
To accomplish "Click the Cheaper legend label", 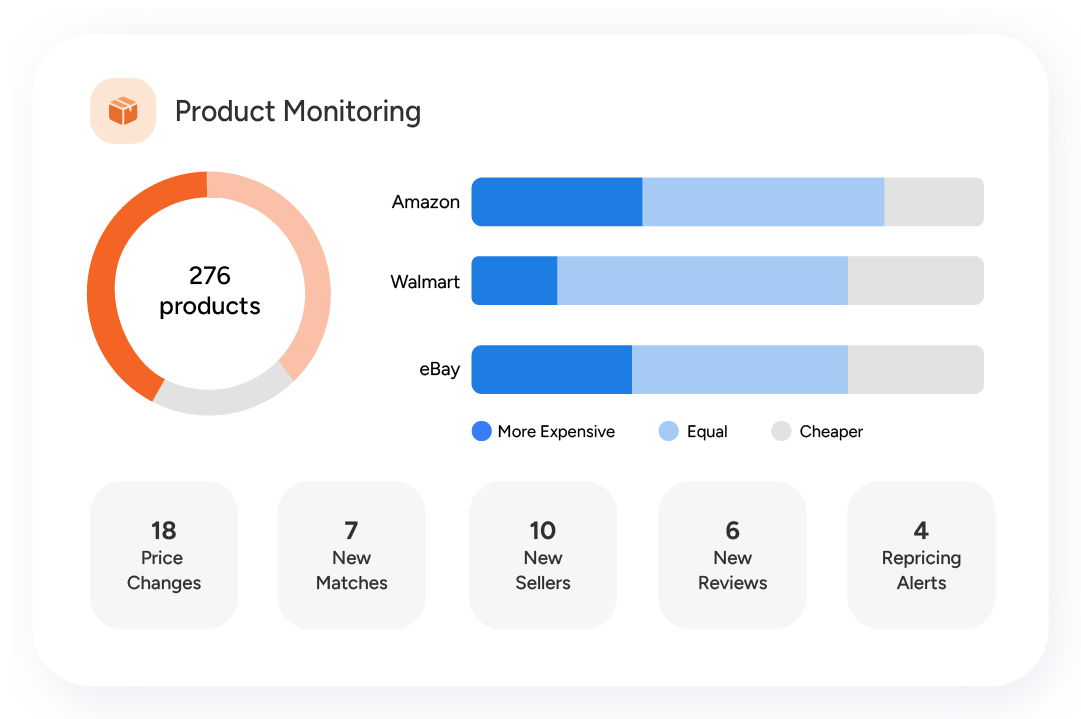I will (831, 432).
